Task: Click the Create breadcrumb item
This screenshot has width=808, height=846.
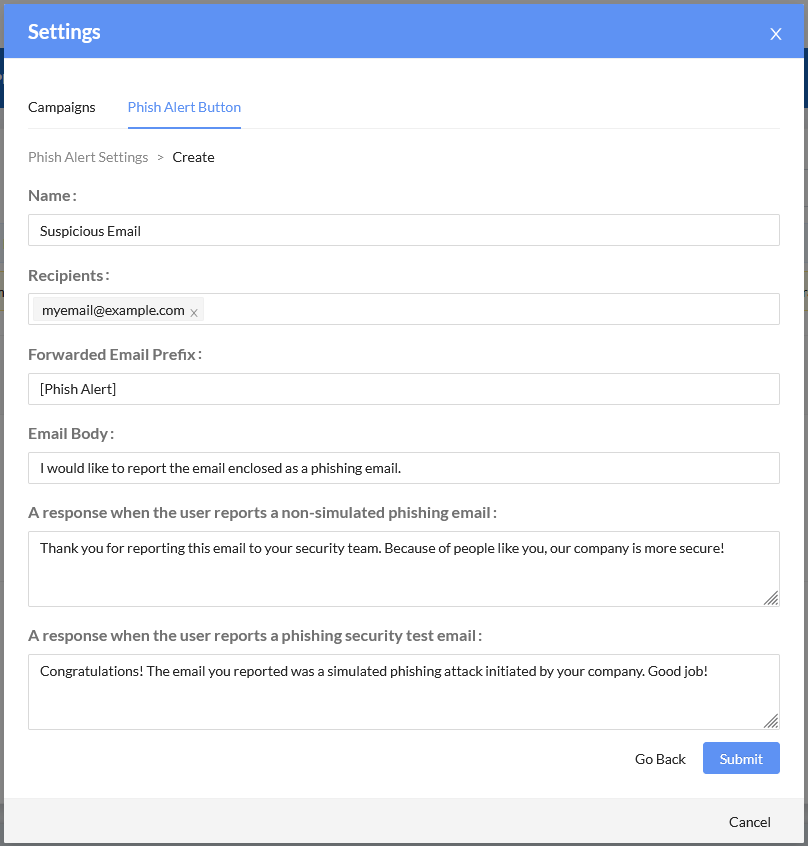Action: tap(193, 157)
